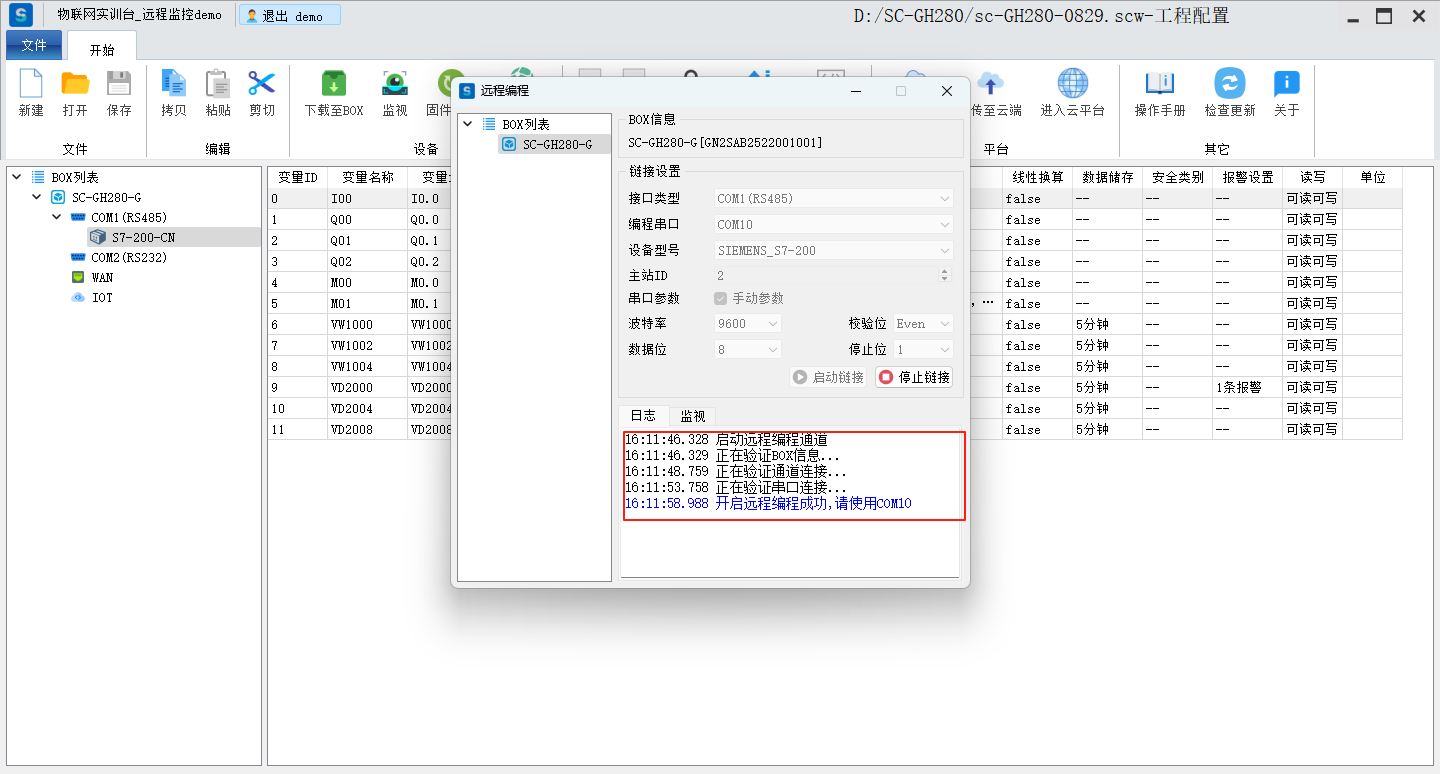1440x774 pixels.
Task: Switch to the 监视 tab in dialog
Action: (x=693, y=416)
